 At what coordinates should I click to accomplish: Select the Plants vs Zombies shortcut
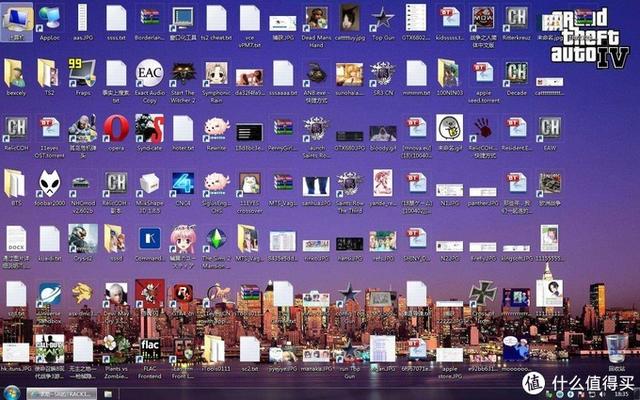(x=116, y=349)
